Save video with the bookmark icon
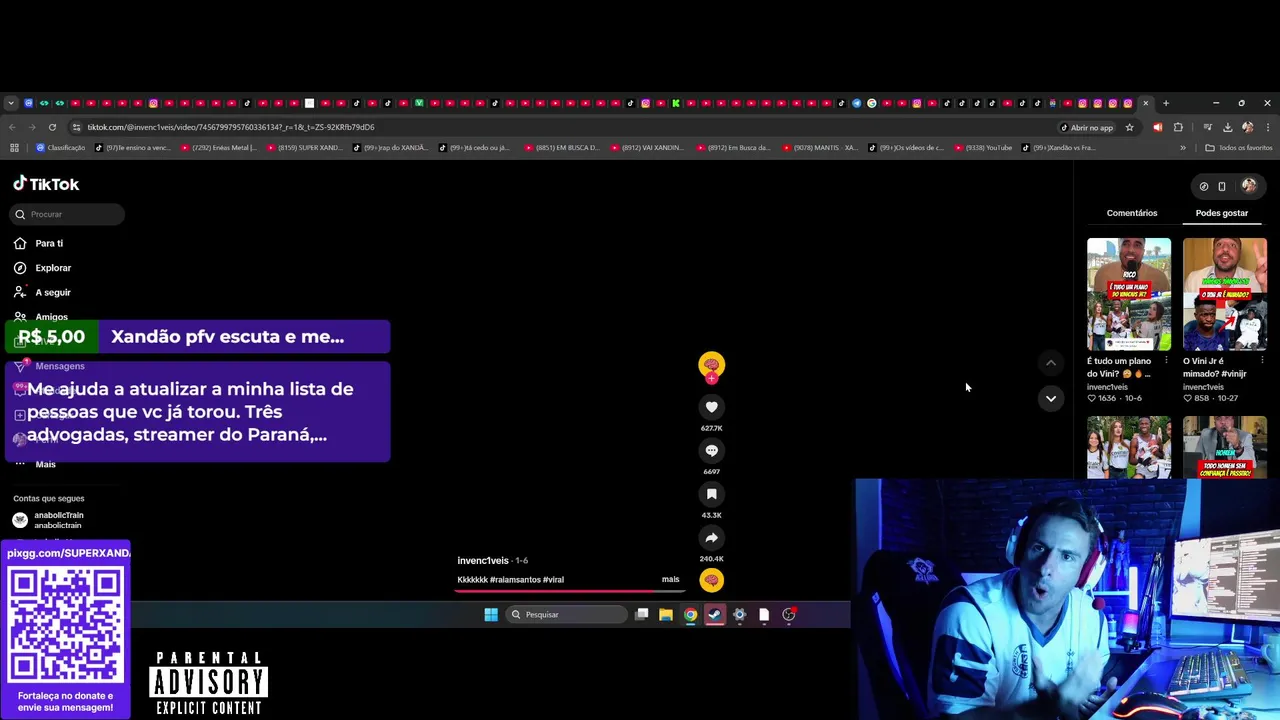The image size is (1280, 720). [x=711, y=494]
